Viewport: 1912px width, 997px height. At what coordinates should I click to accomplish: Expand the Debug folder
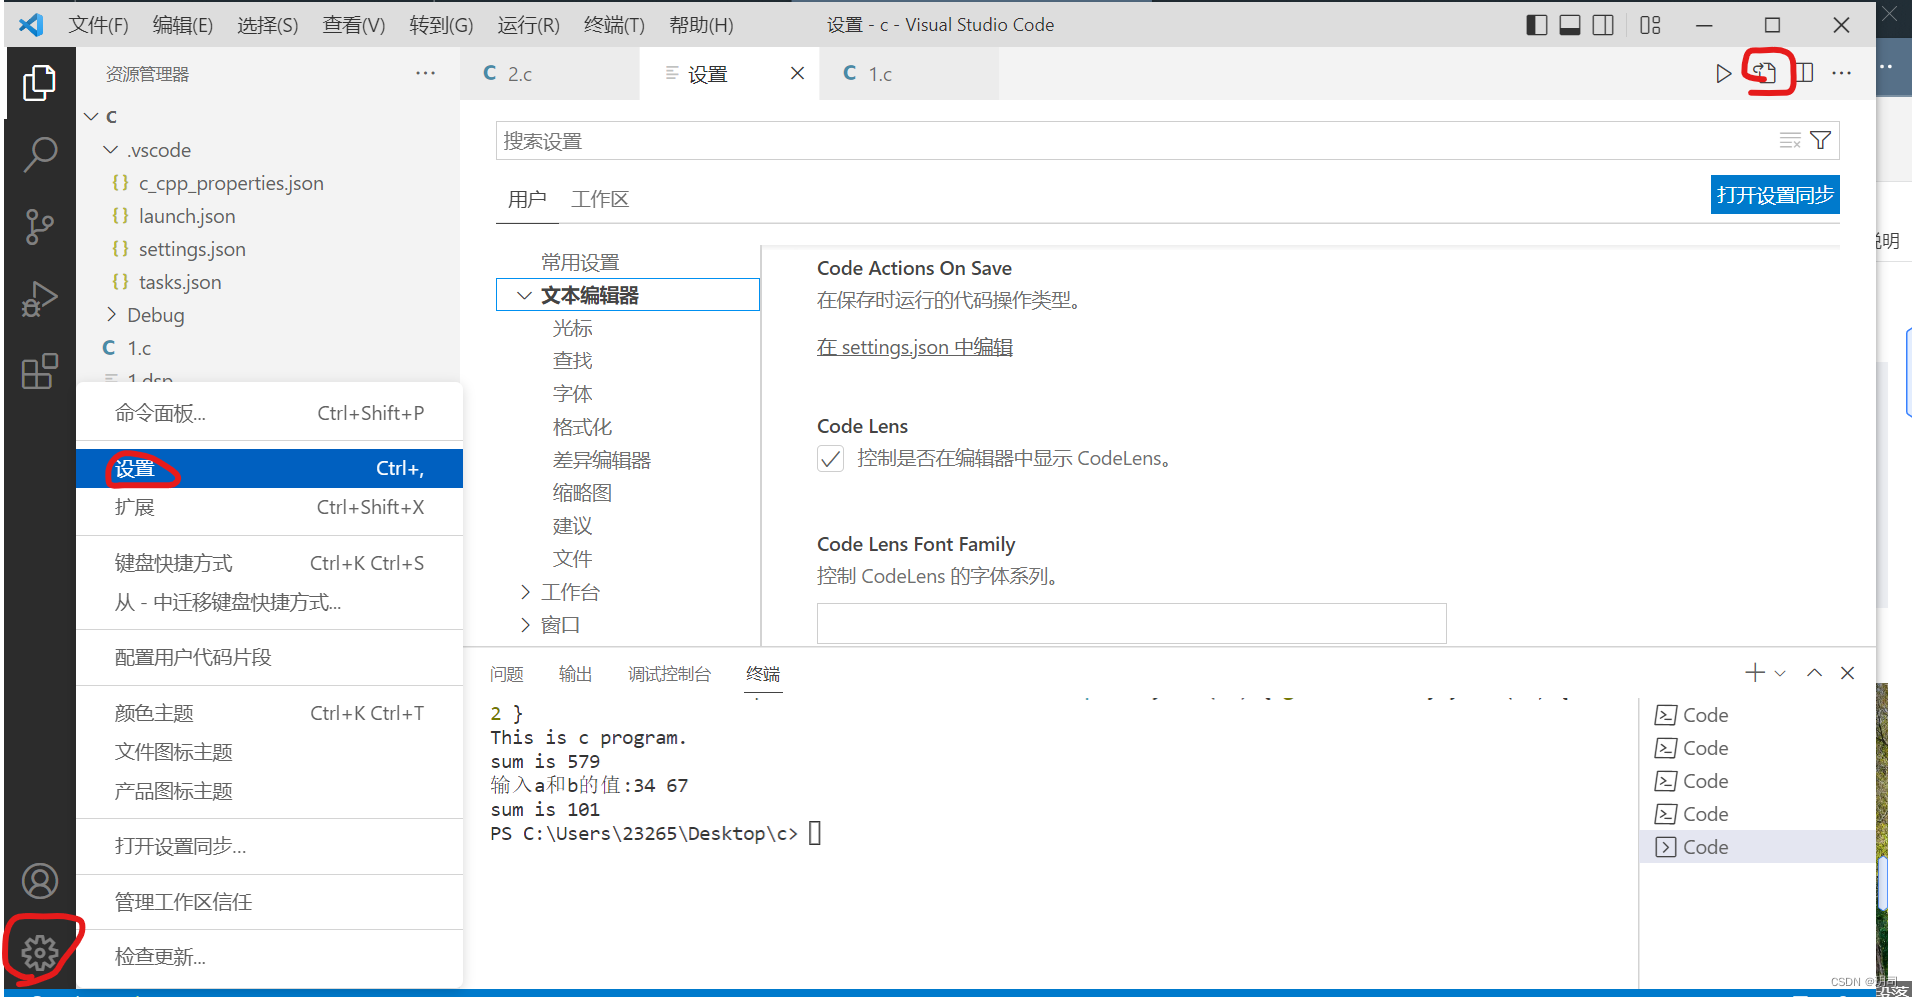111,315
